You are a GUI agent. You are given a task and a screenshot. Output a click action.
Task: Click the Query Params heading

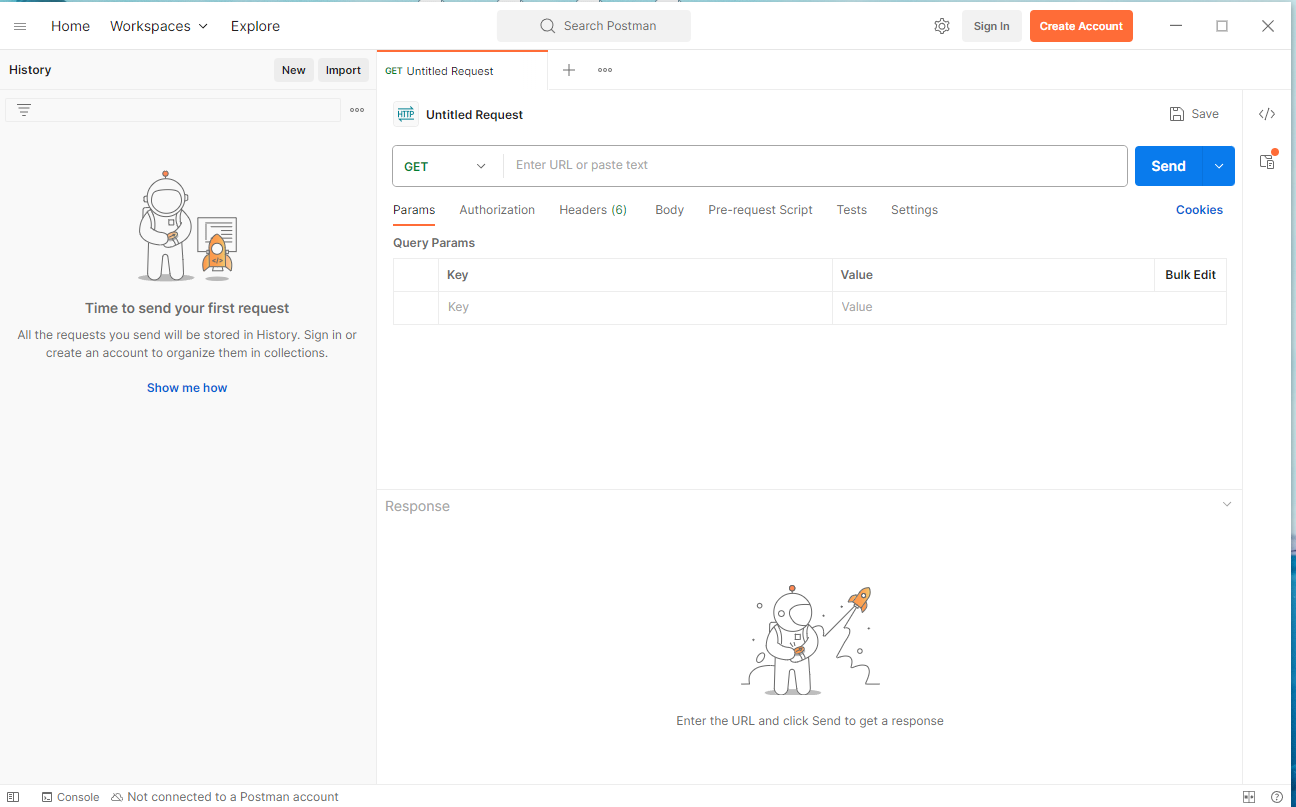pos(434,243)
